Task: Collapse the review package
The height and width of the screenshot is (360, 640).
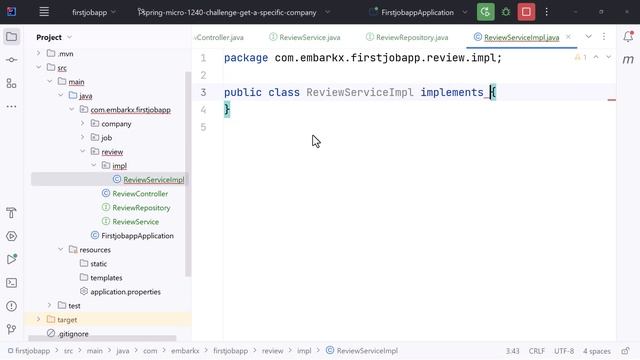Action: (x=82, y=151)
